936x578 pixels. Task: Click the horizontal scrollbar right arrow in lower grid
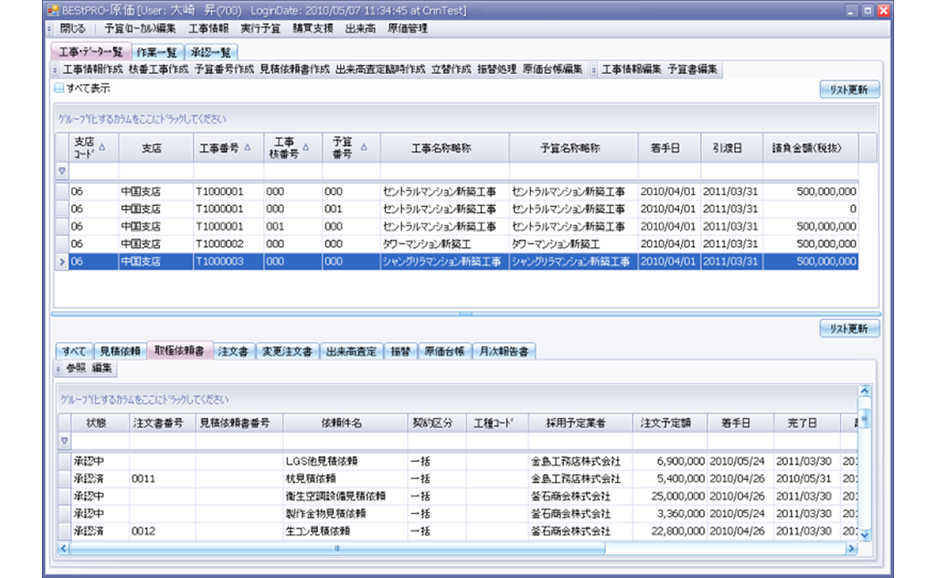[x=852, y=548]
